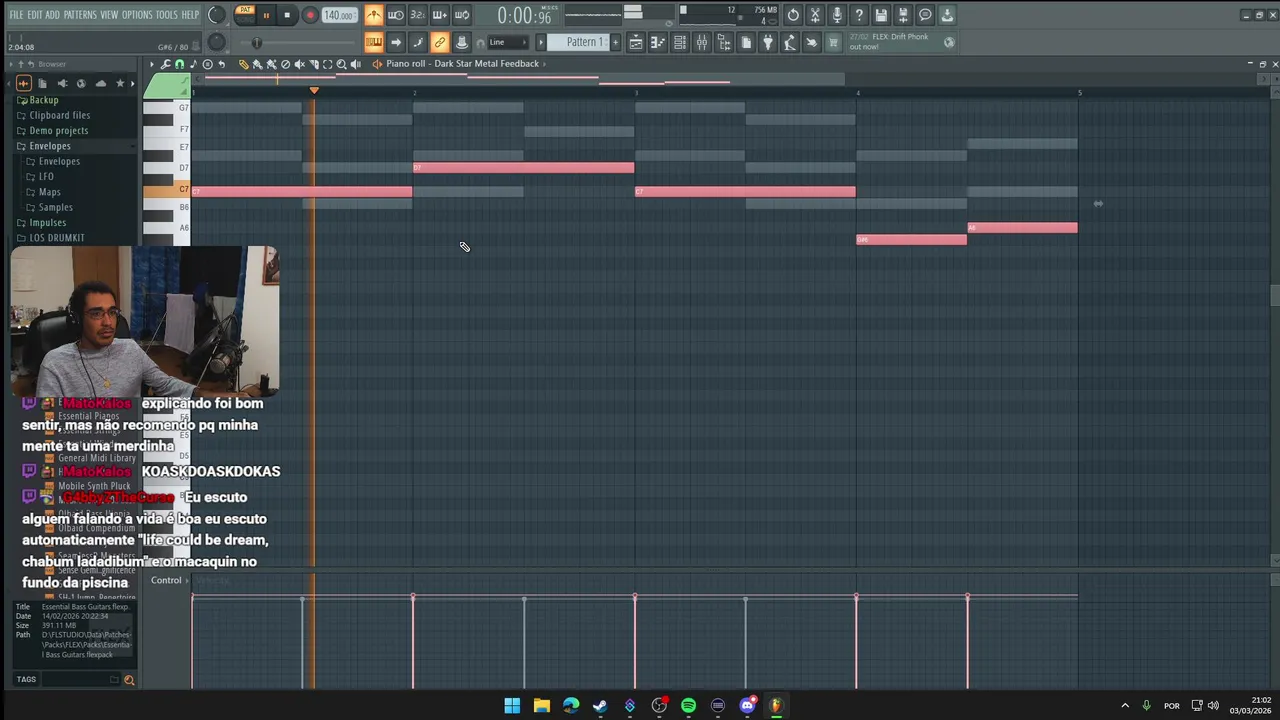Open the tempo tapper icon
The width and height of the screenshot is (1280, 720).
790,42
